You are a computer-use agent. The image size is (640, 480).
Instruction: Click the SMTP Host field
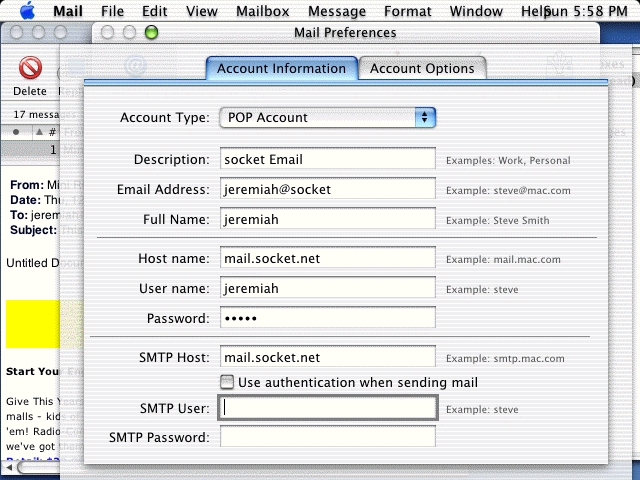(328, 356)
